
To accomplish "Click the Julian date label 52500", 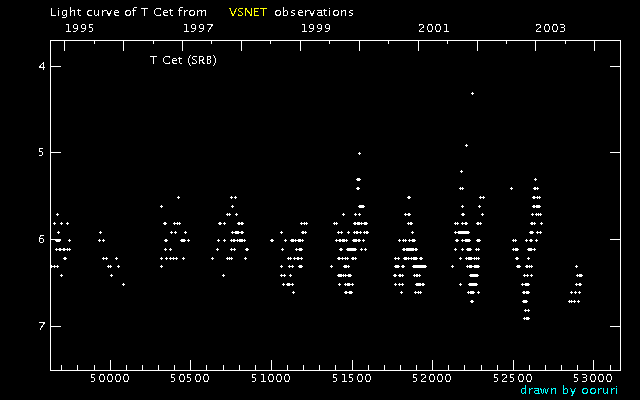I will [513, 378].
